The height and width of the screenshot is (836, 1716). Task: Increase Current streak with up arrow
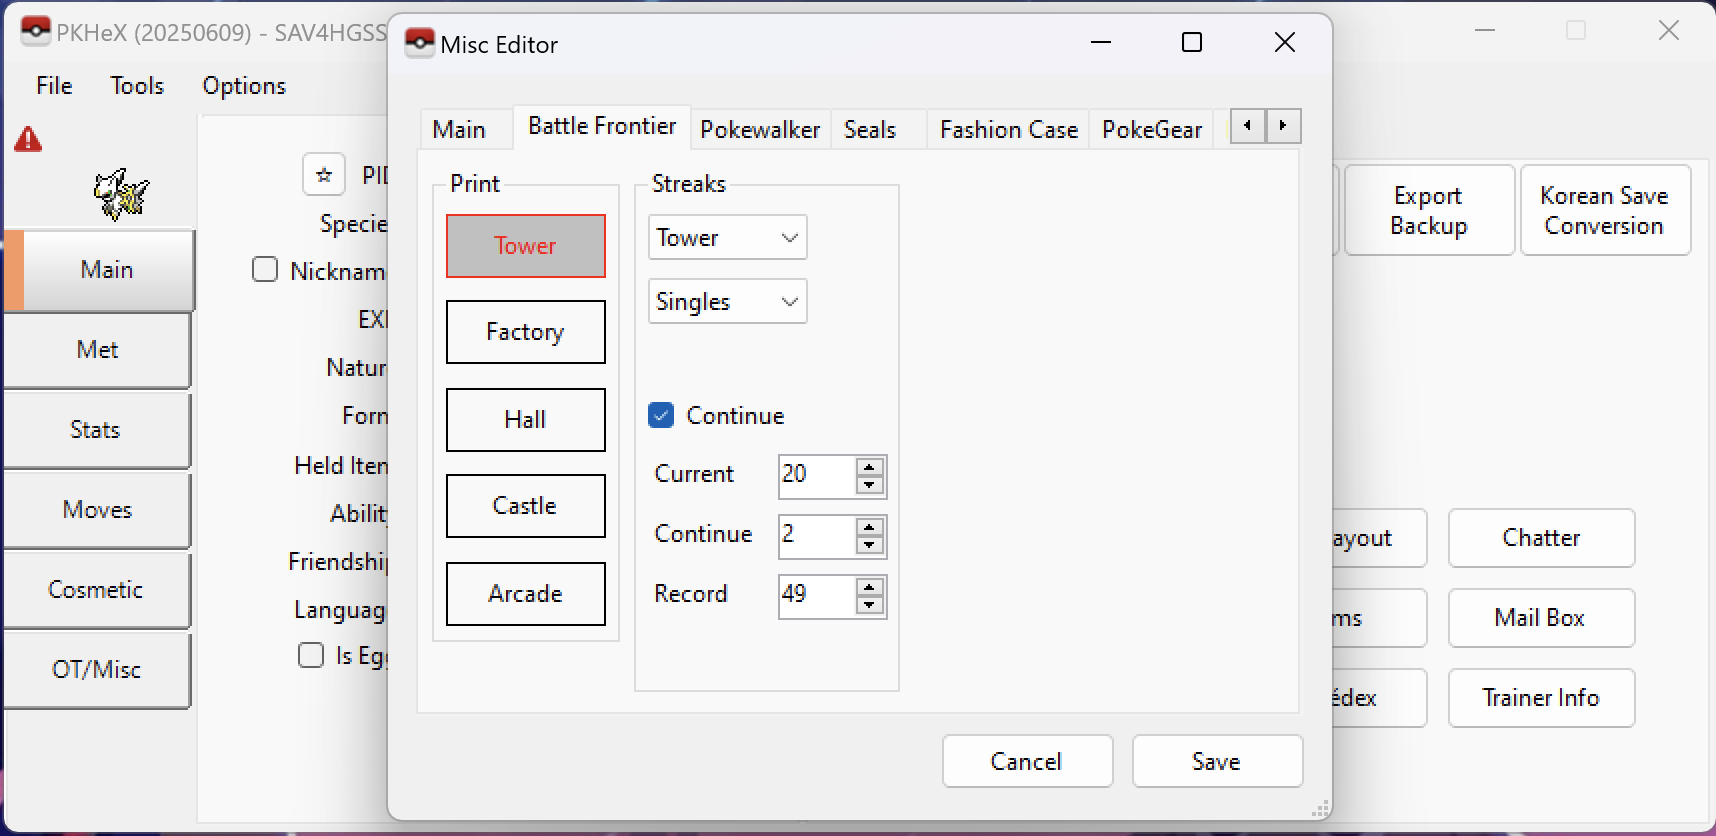tap(870, 467)
